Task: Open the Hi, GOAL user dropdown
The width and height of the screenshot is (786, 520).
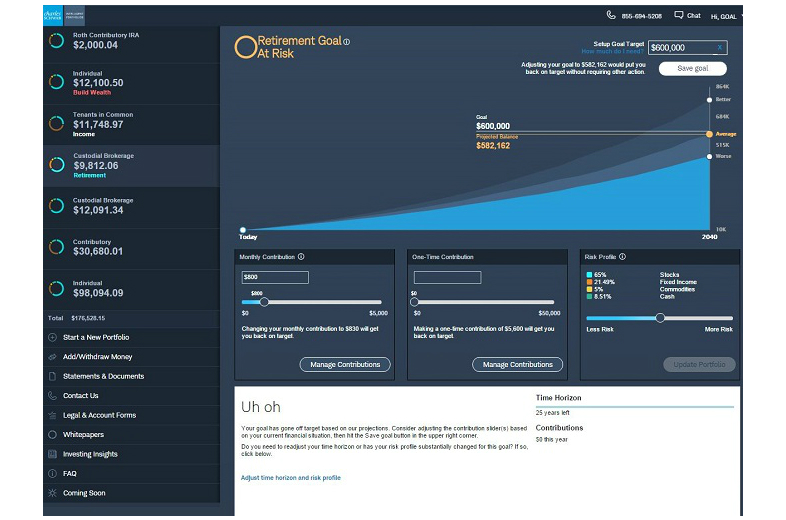Action: pyautogui.click(x=725, y=16)
